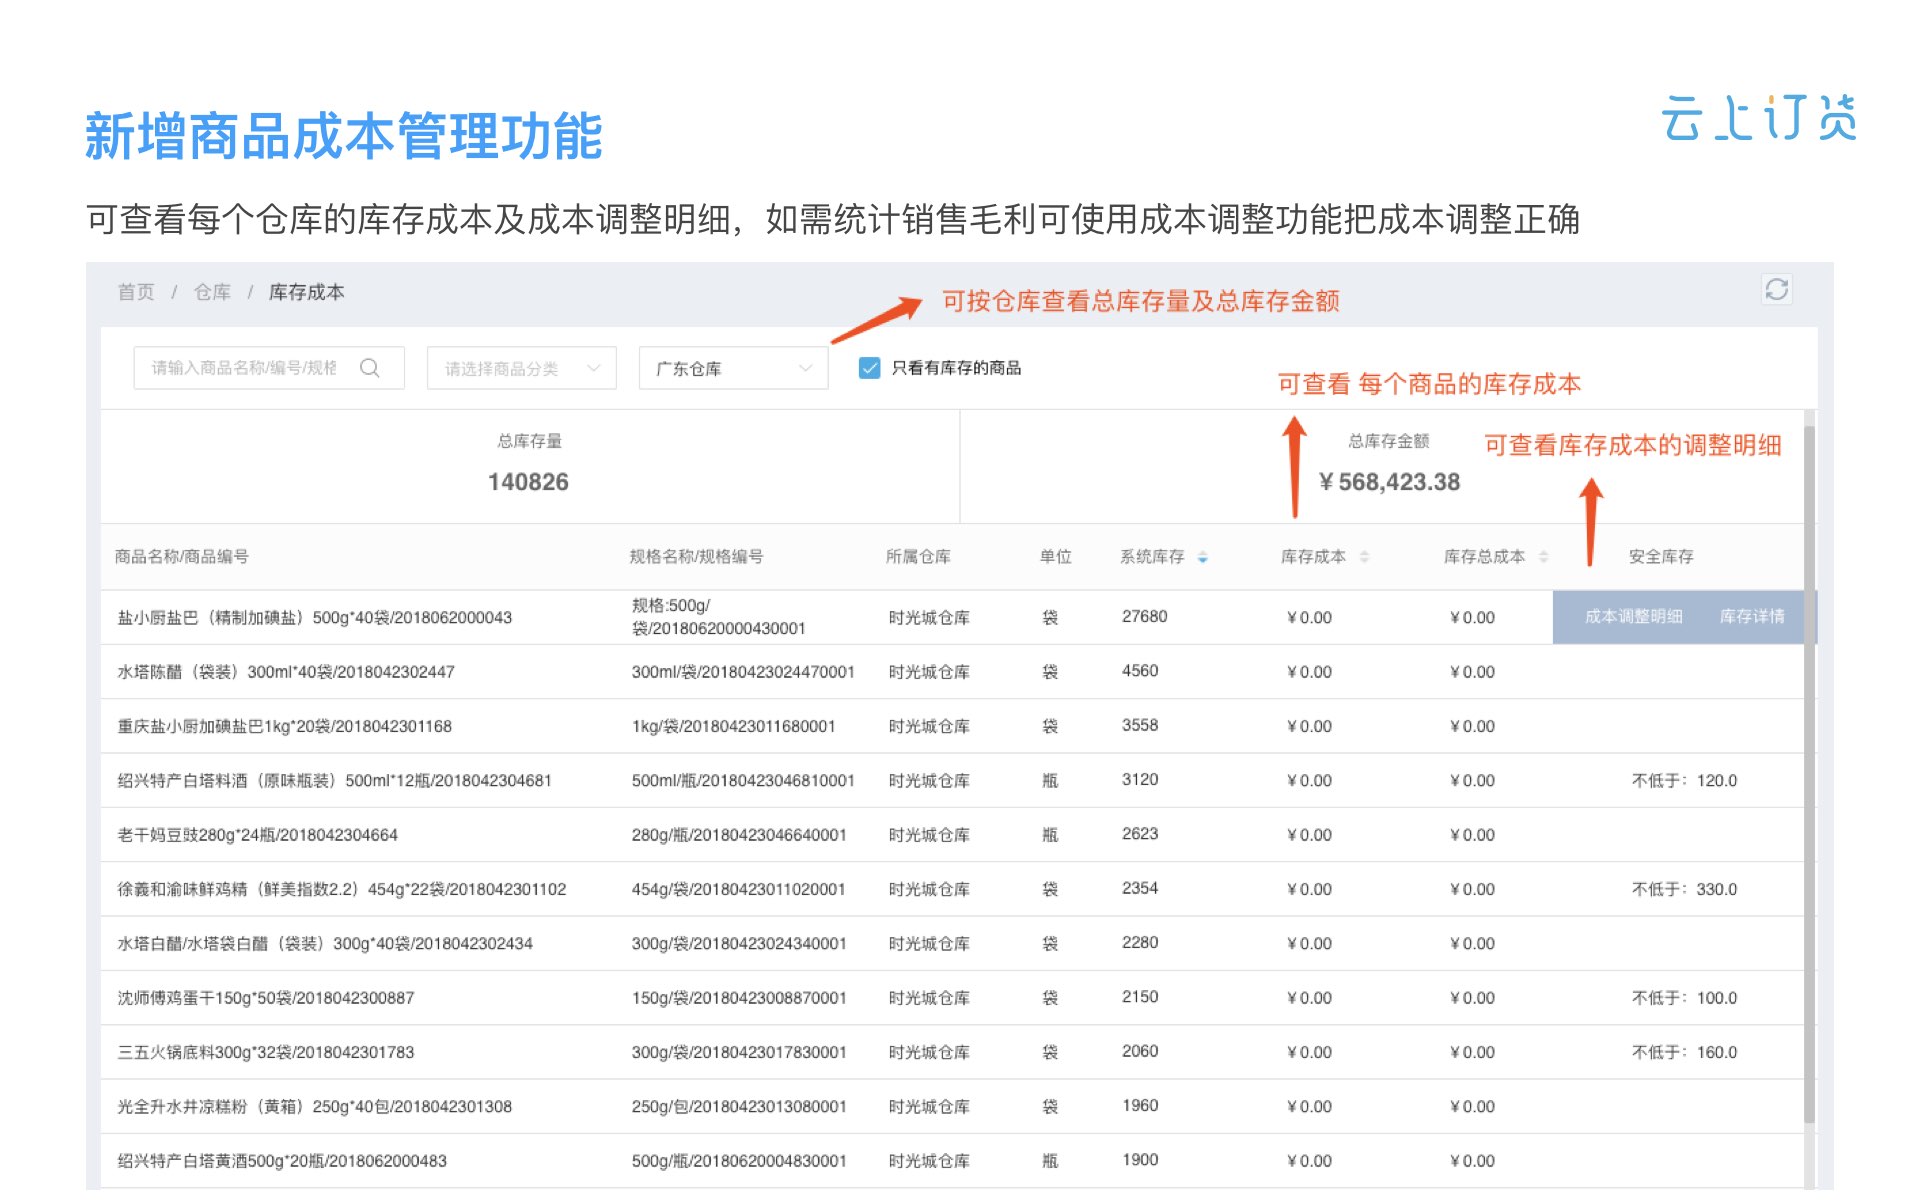
Task: Select row 三五火锅底料300g*32袋
Action: pos(952,1052)
